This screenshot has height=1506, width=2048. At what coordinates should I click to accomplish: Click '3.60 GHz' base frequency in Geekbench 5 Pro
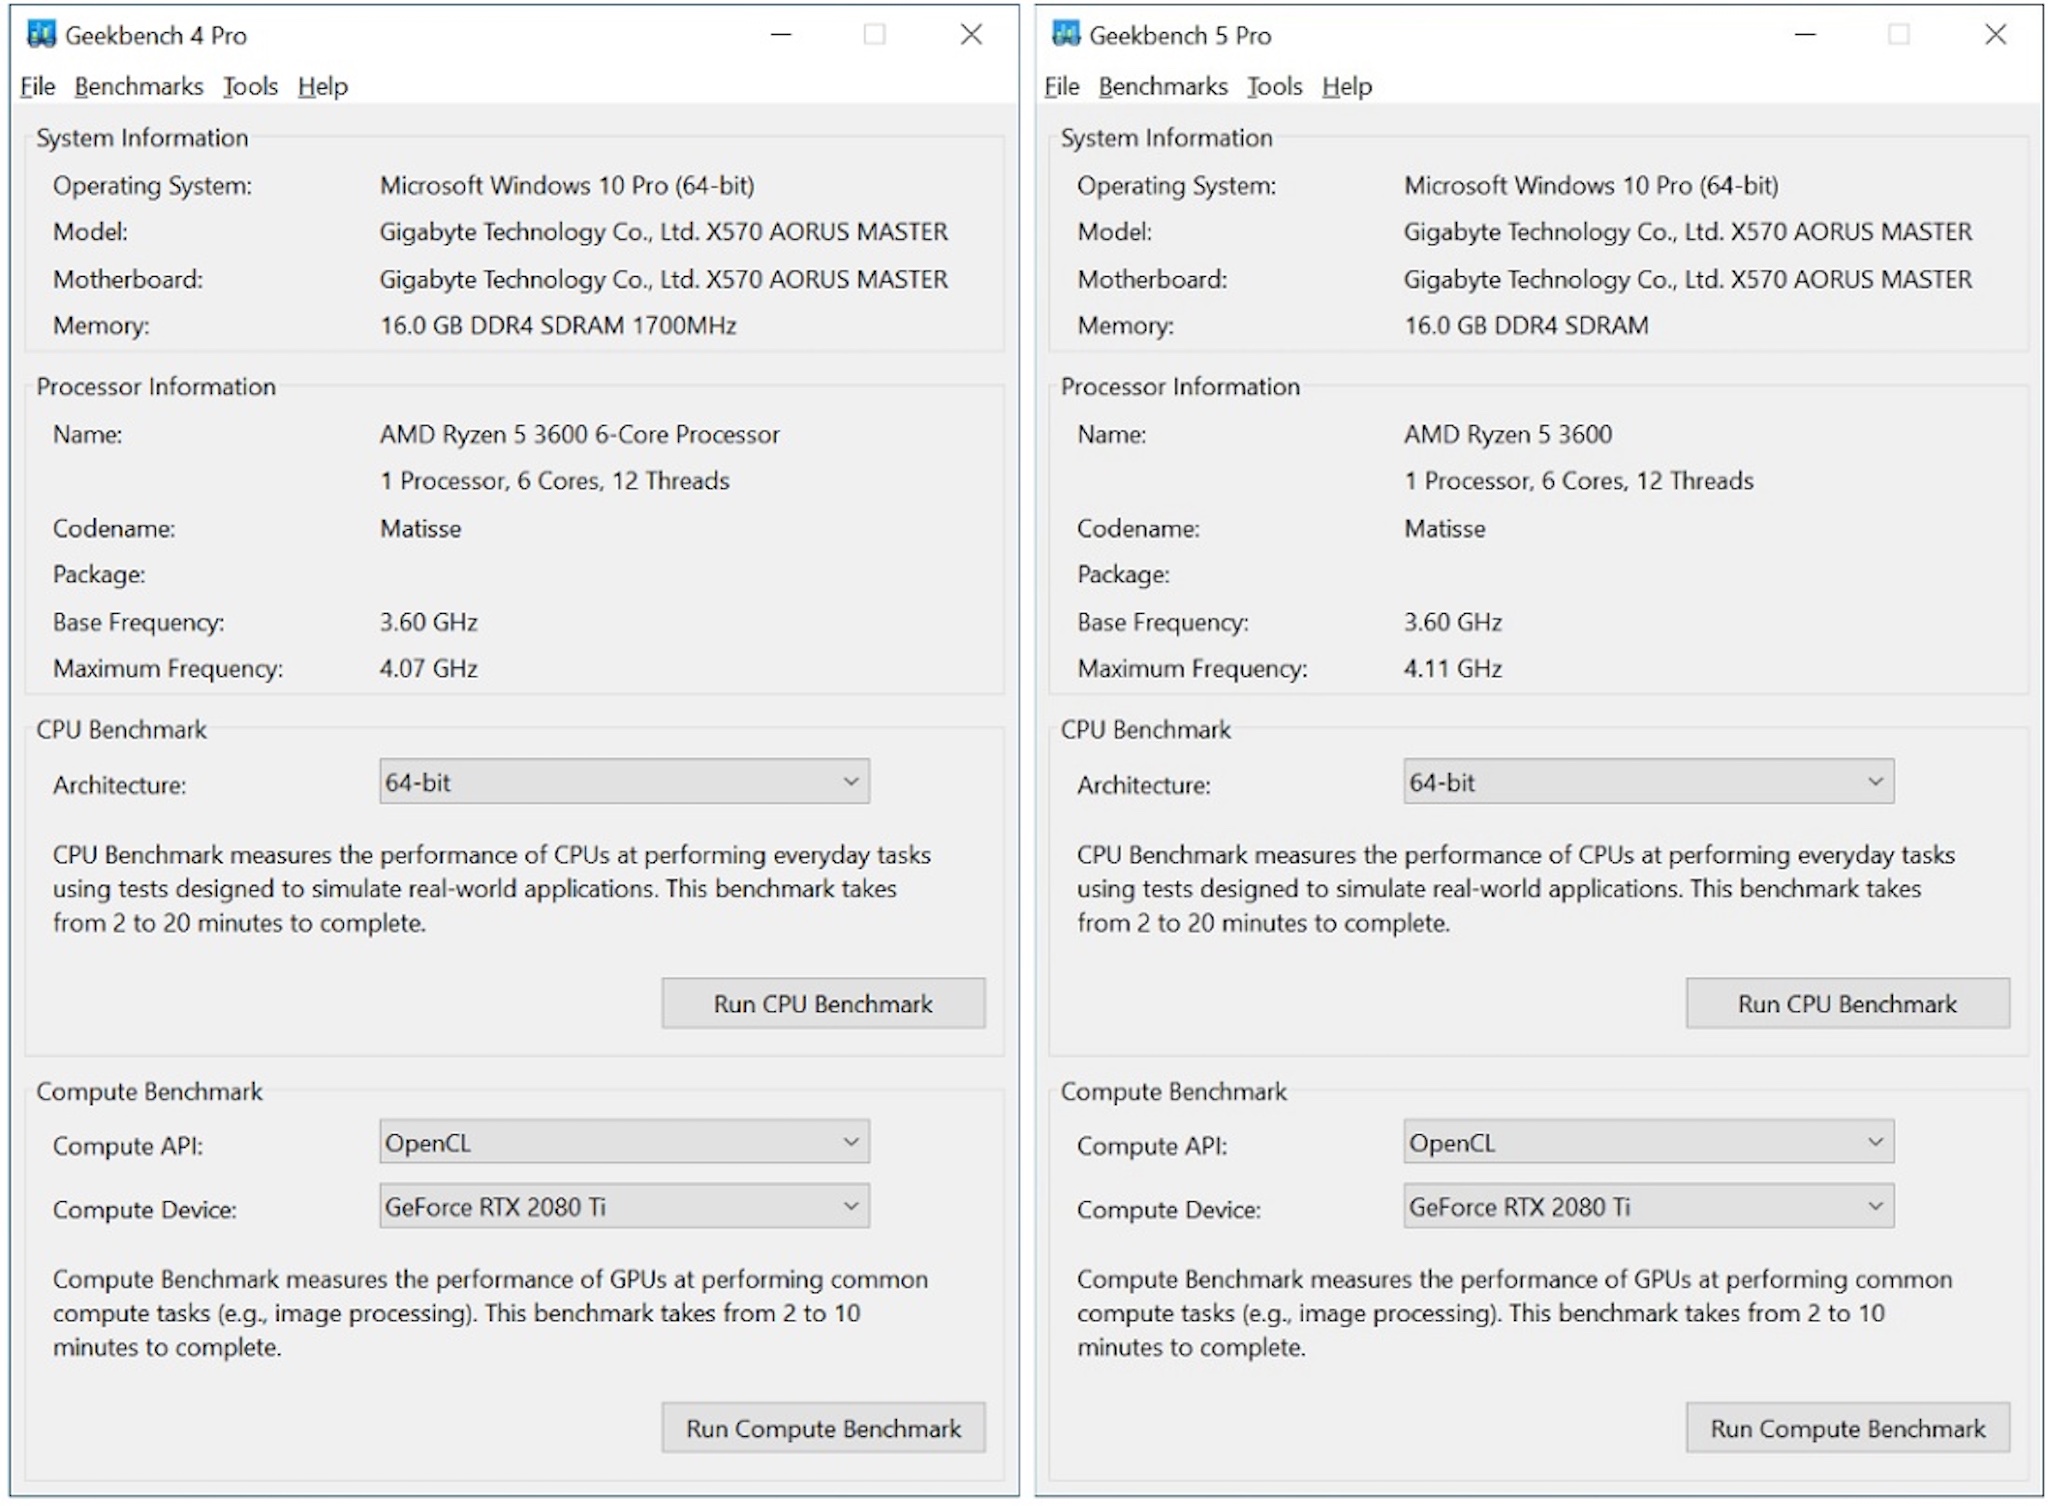[1453, 623]
